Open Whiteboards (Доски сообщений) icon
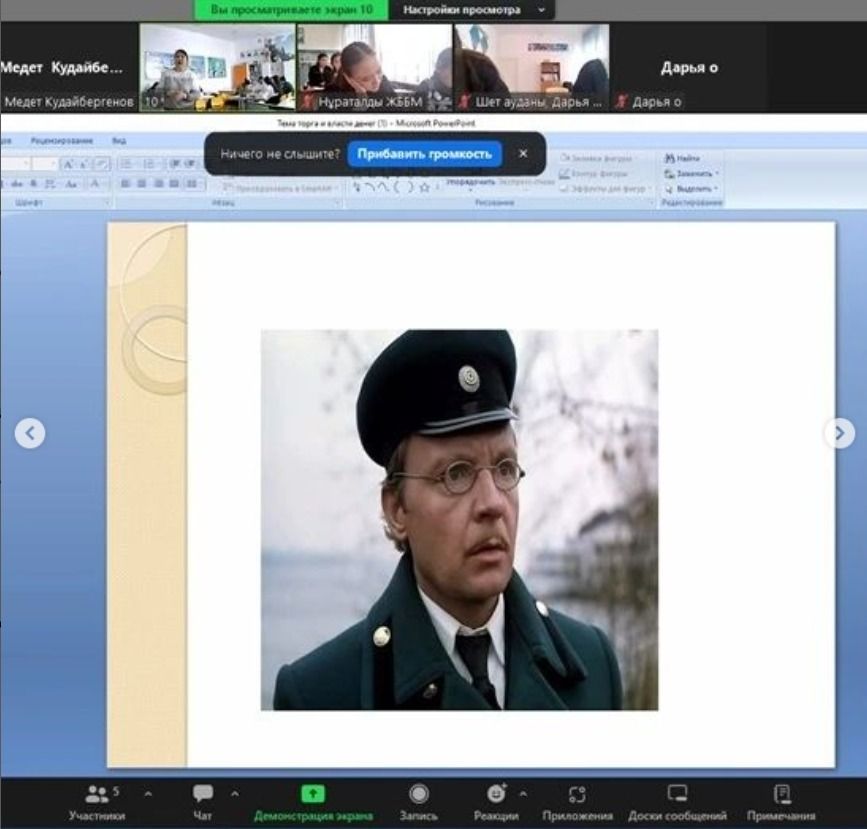The image size is (867, 829). (677, 794)
